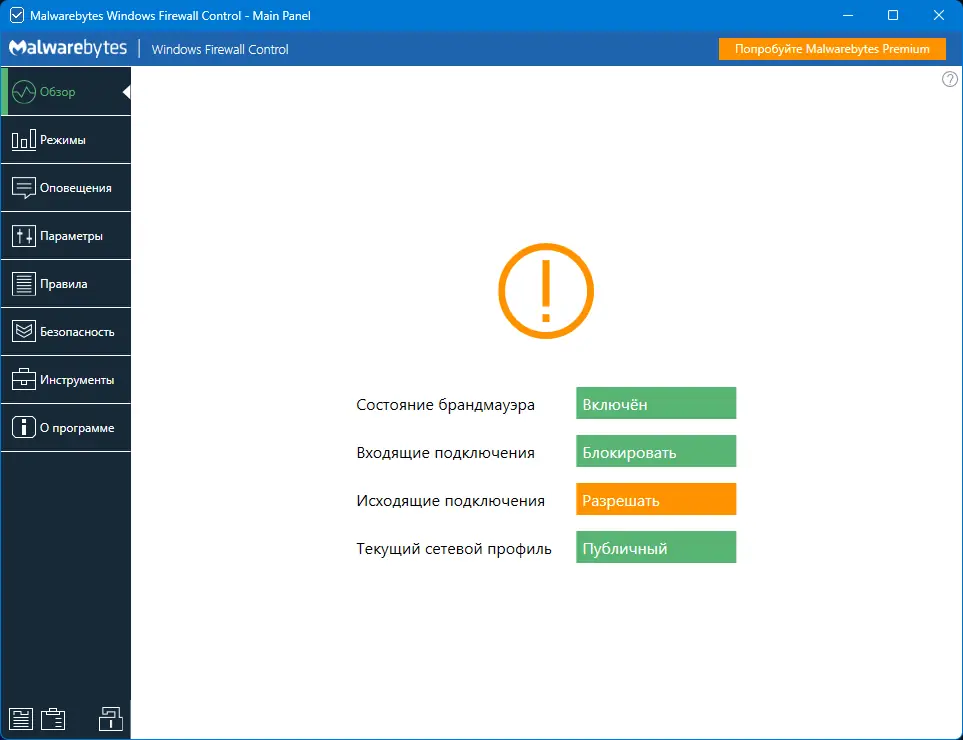The width and height of the screenshot is (963, 740).
Task: Select the Безопасность security section
Action: tap(66, 332)
